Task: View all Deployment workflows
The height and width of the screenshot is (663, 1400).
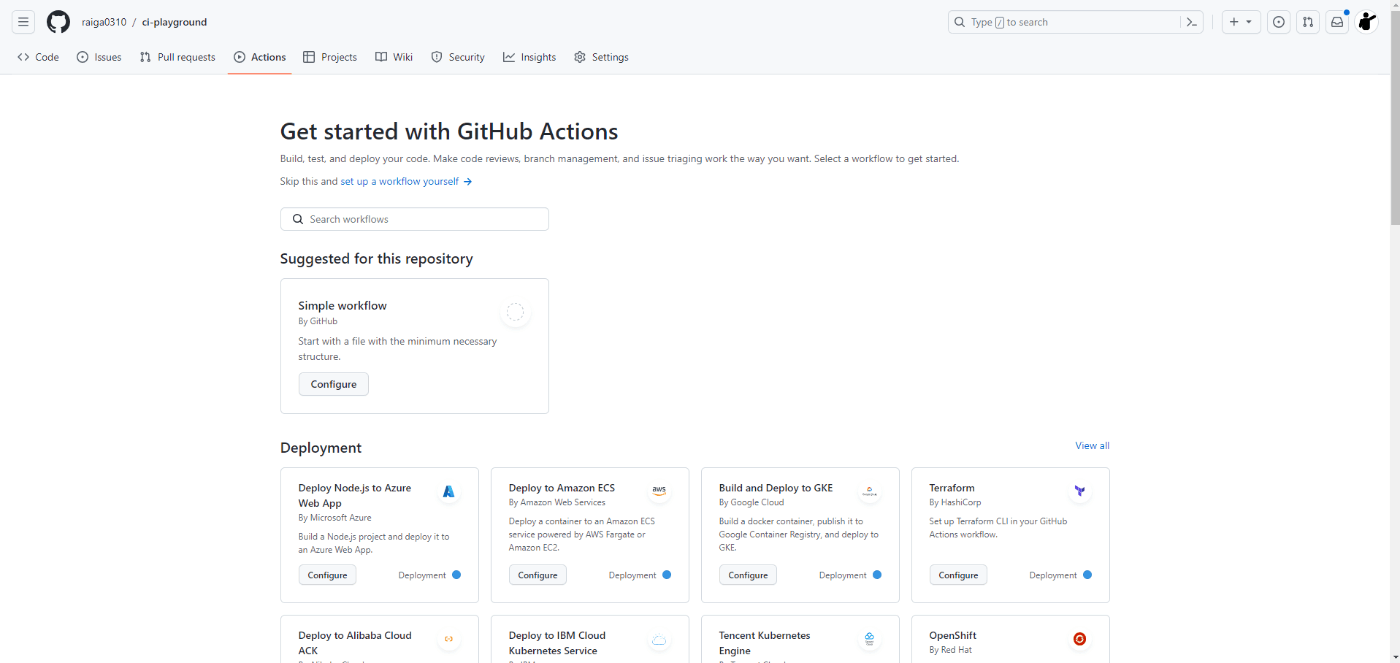Action: [x=1092, y=446]
